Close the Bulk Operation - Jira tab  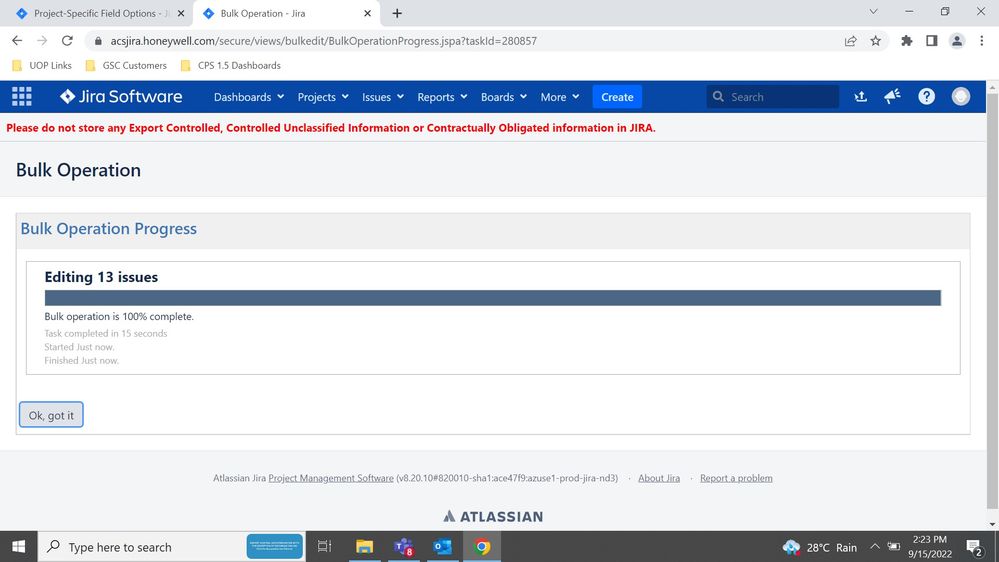(368, 13)
